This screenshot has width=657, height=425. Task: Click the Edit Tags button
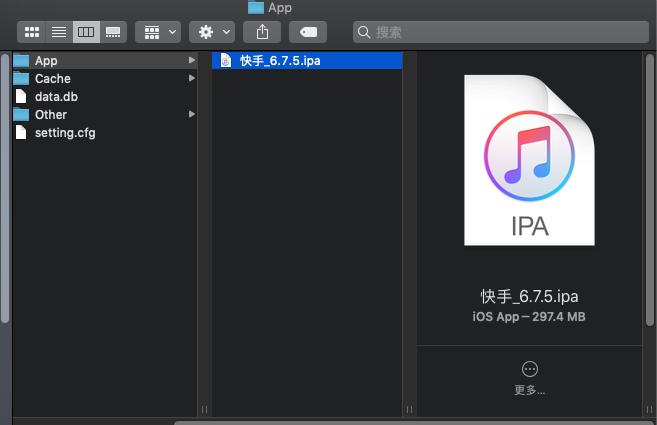(308, 32)
